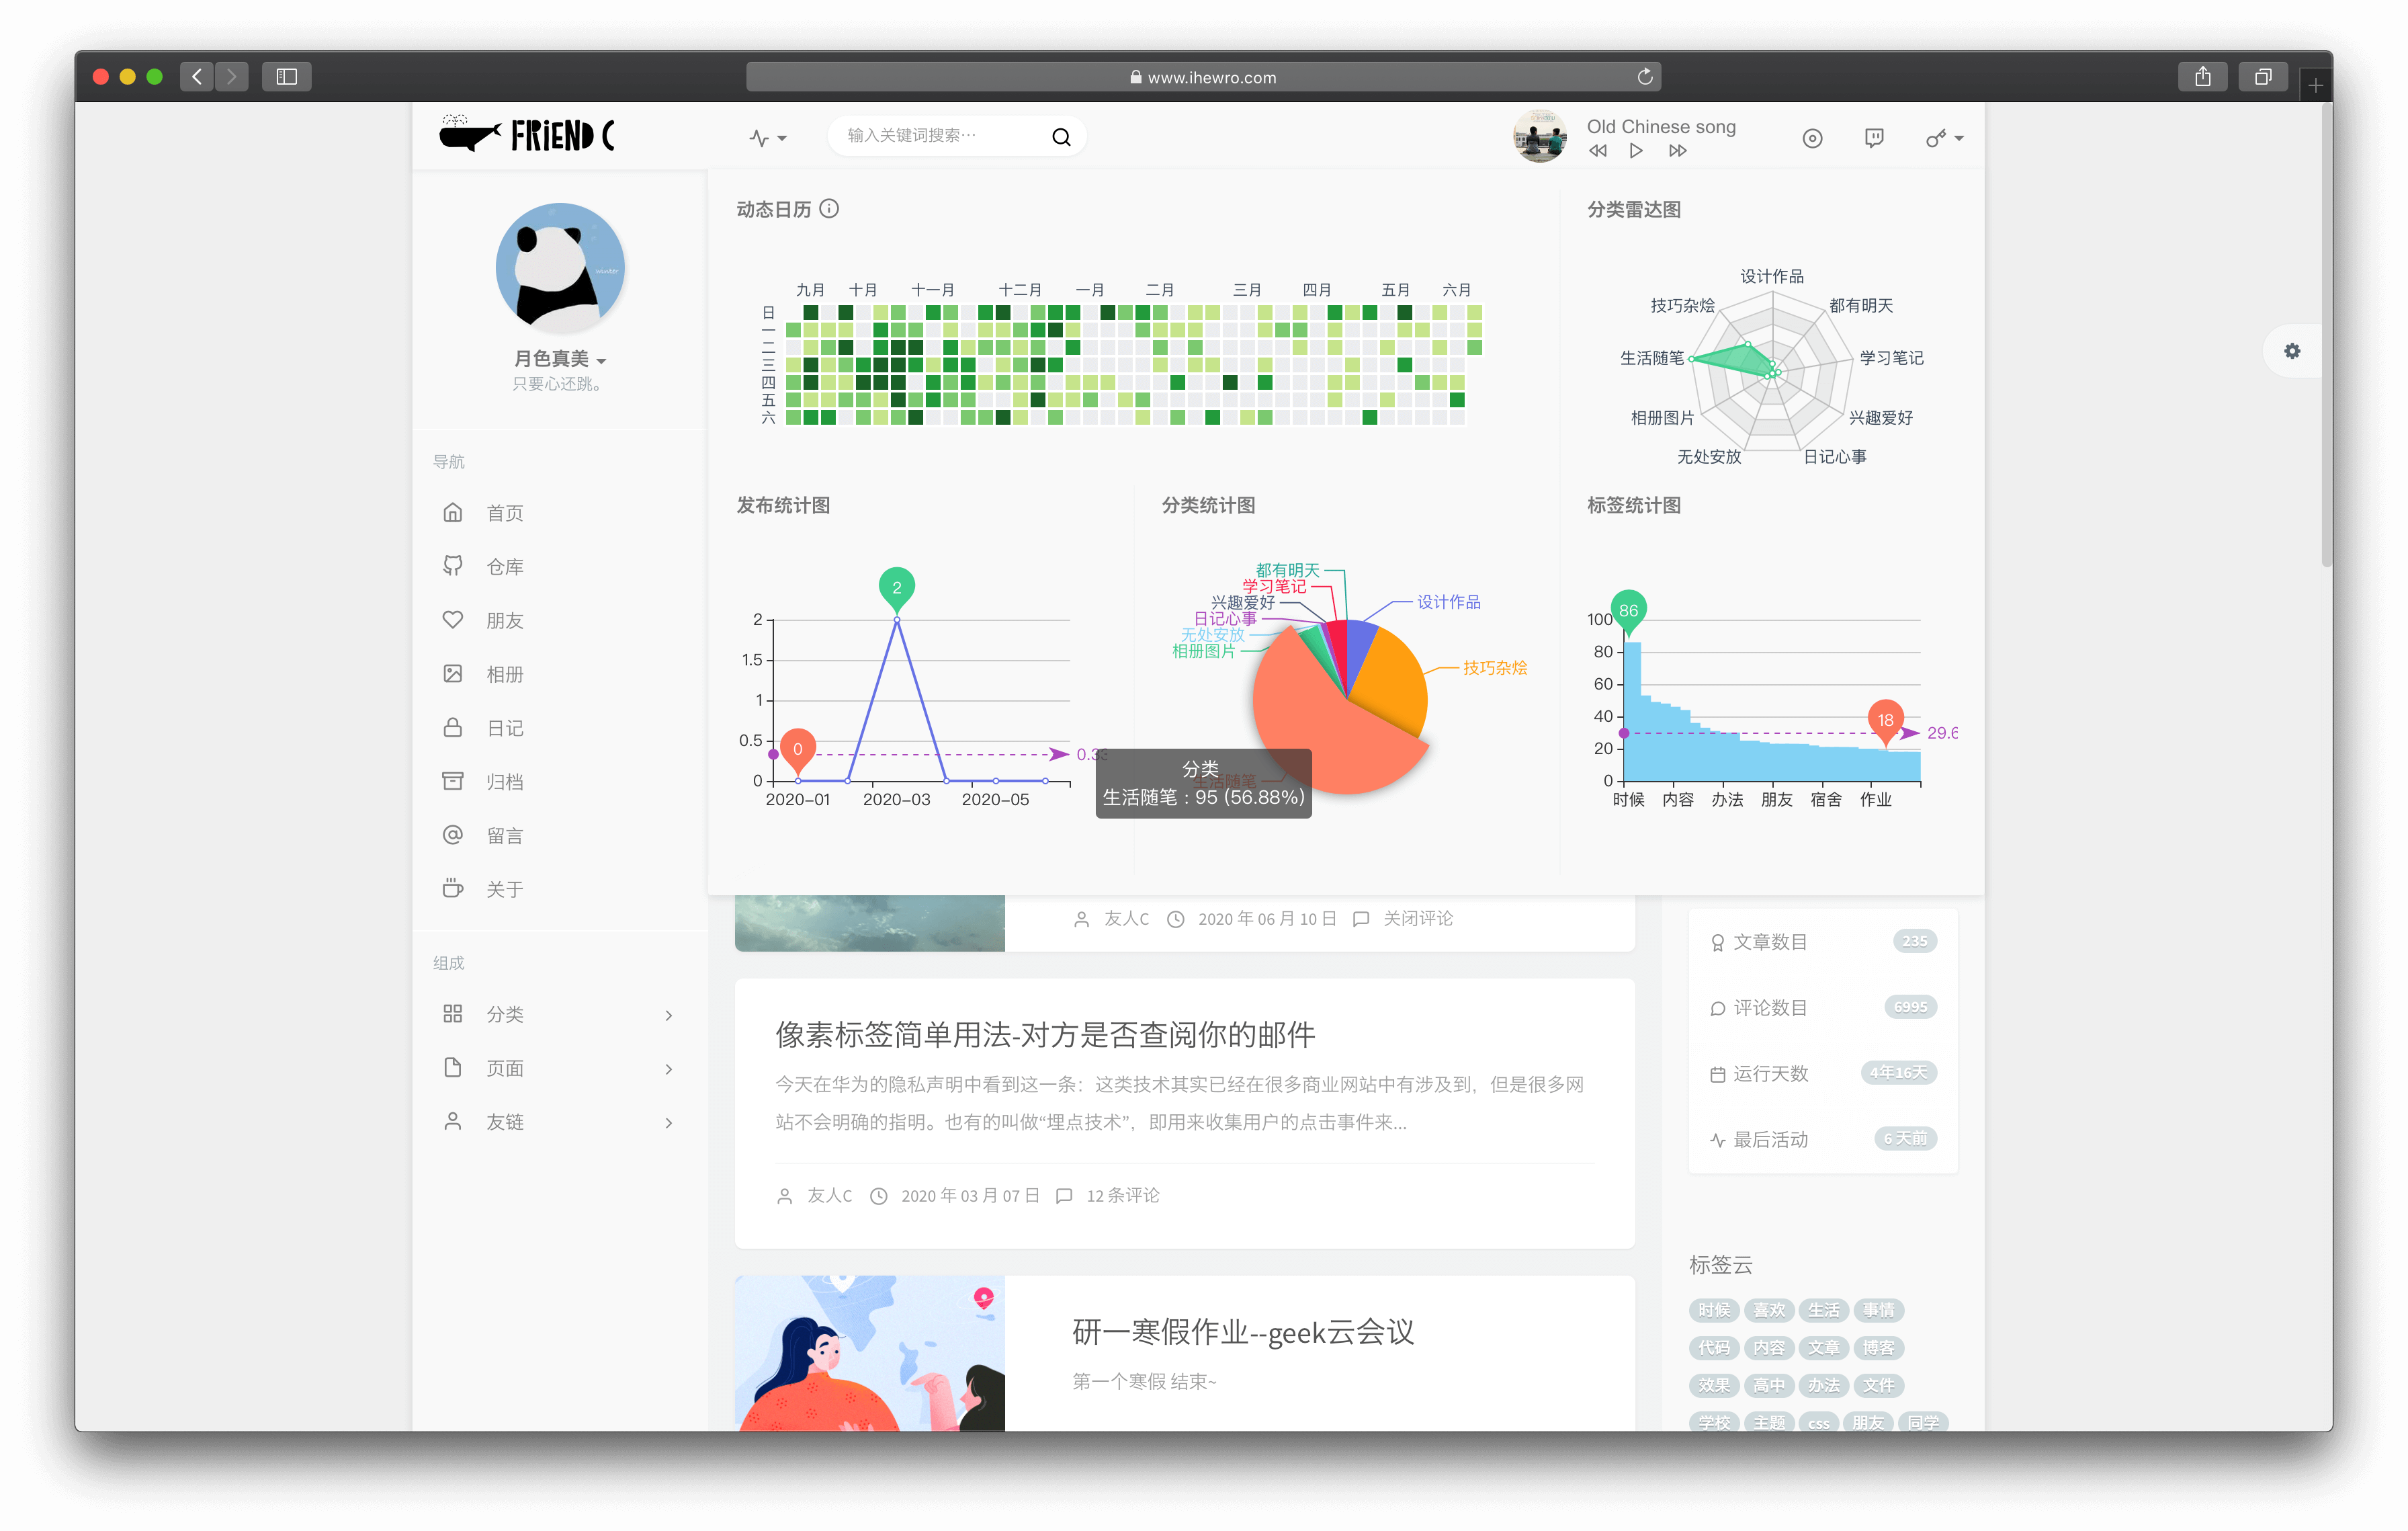Click the 留言 at-sign icon
The height and width of the screenshot is (1531, 2408).
pyautogui.click(x=453, y=835)
